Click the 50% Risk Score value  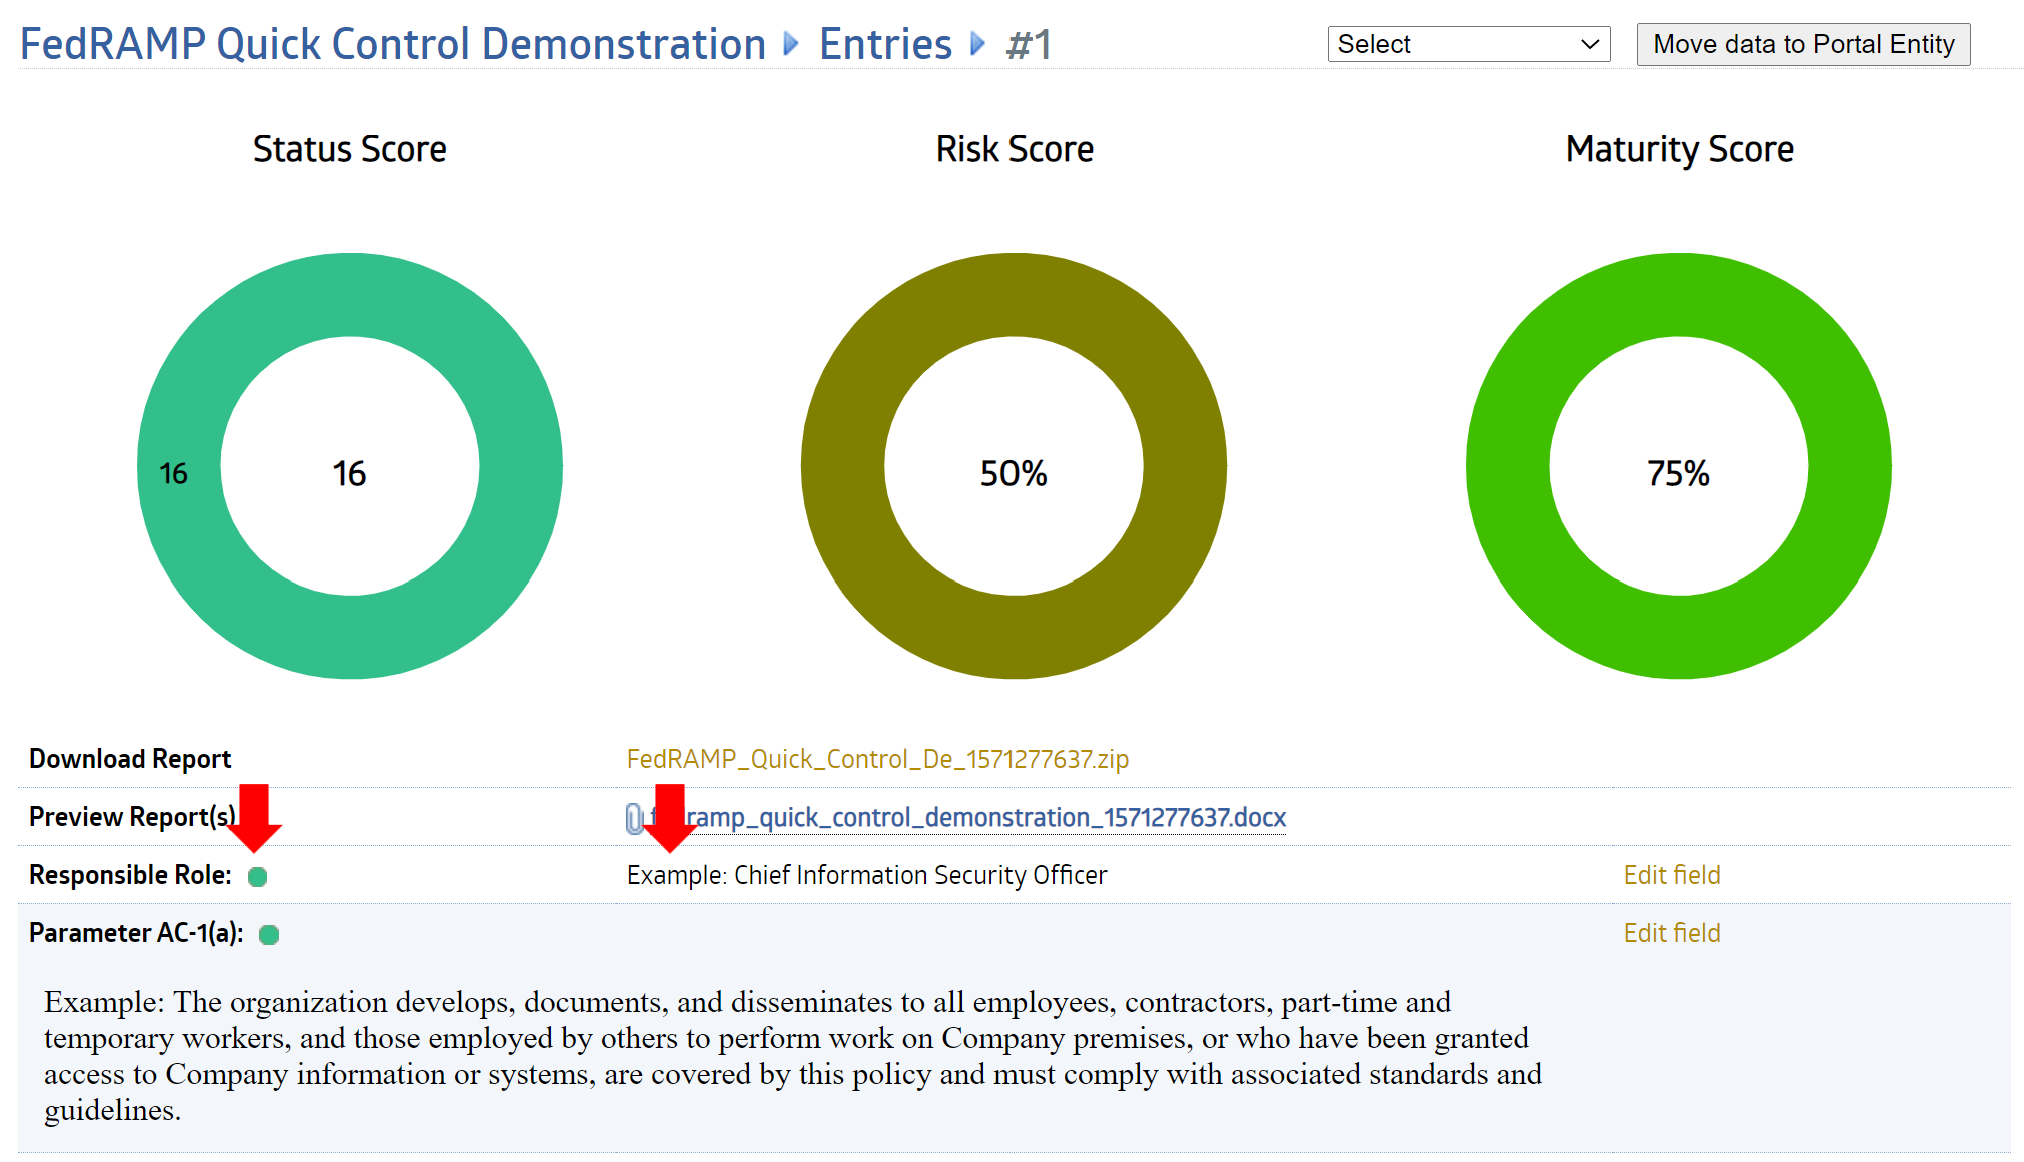[1013, 473]
